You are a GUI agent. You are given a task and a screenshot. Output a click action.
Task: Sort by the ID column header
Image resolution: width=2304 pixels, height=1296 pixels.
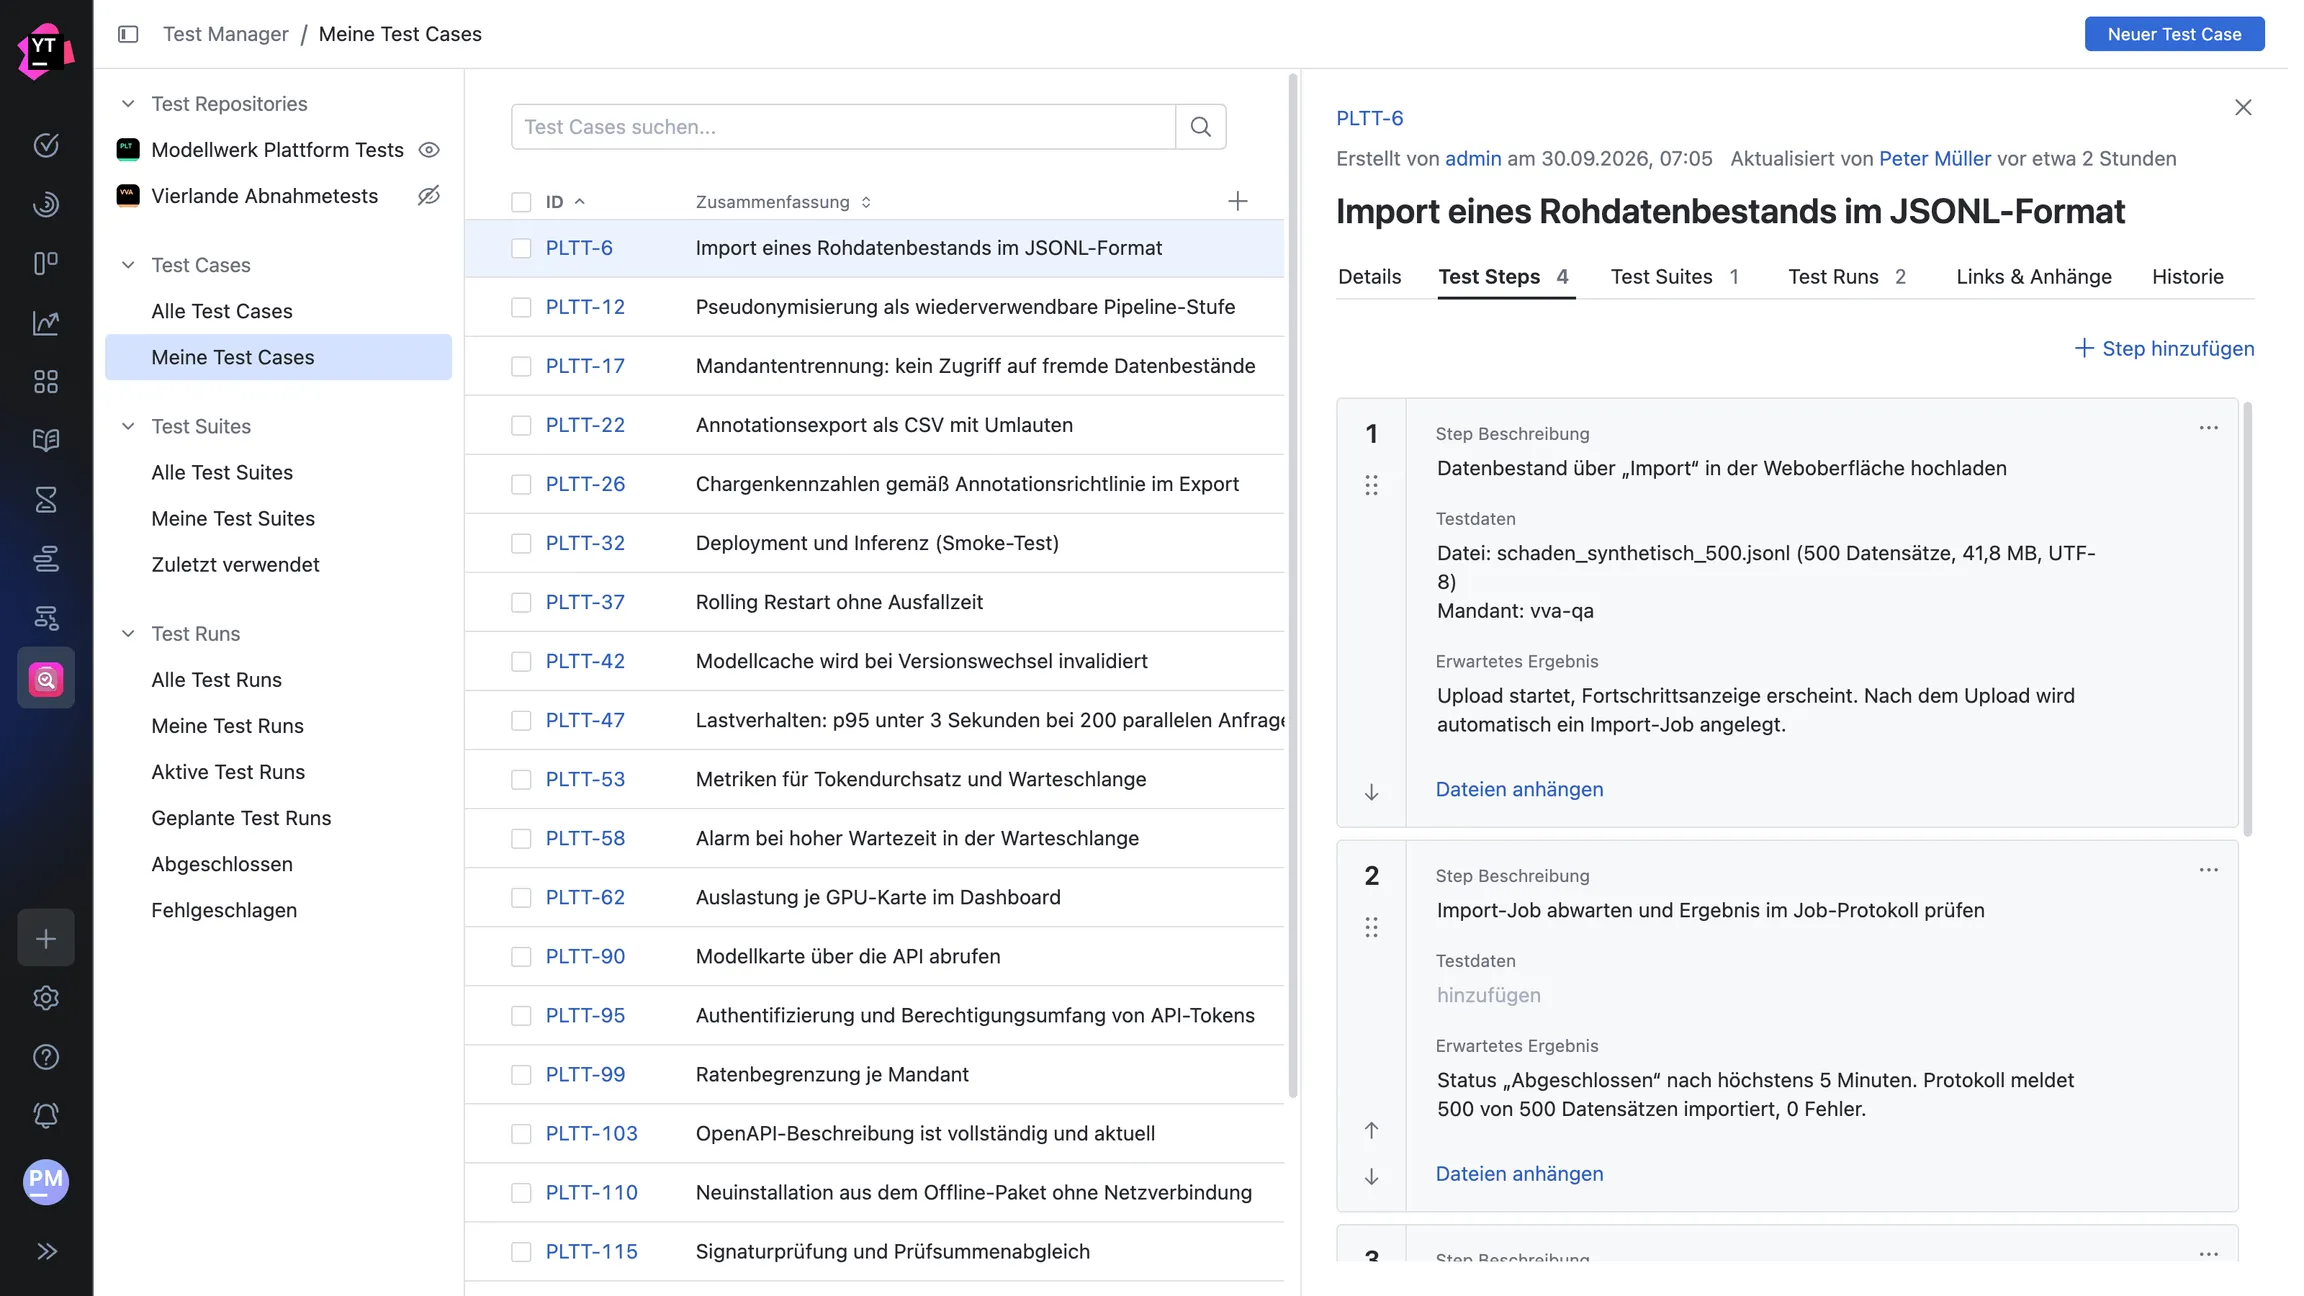point(565,202)
